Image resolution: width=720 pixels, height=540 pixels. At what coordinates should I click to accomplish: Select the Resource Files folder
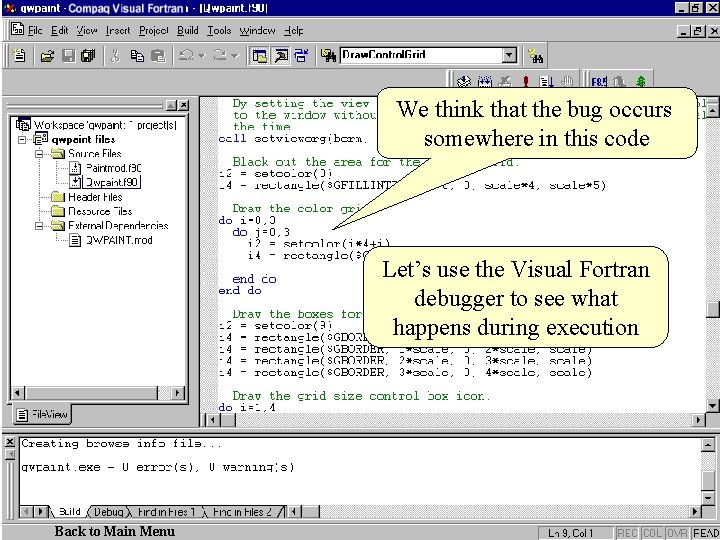[x=100, y=211]
